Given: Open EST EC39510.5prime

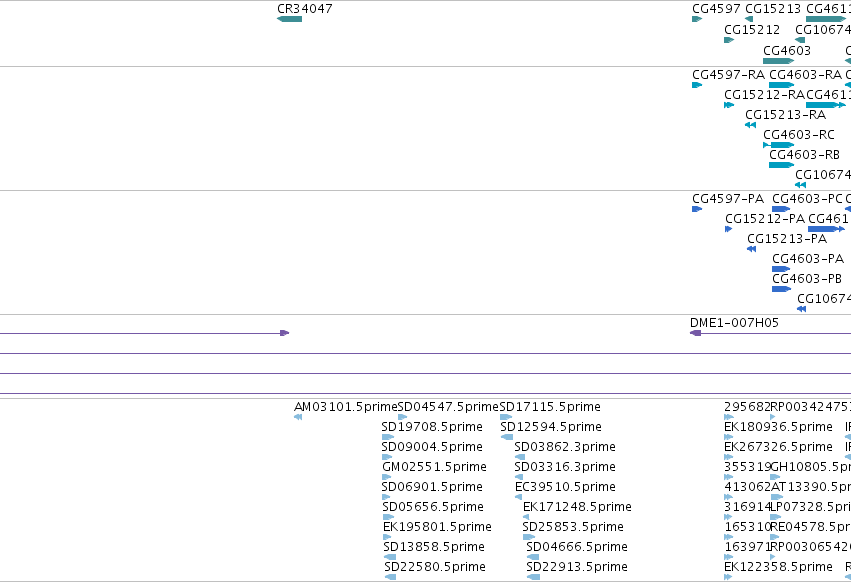Looking at the screenshot, I should (518, 497).
